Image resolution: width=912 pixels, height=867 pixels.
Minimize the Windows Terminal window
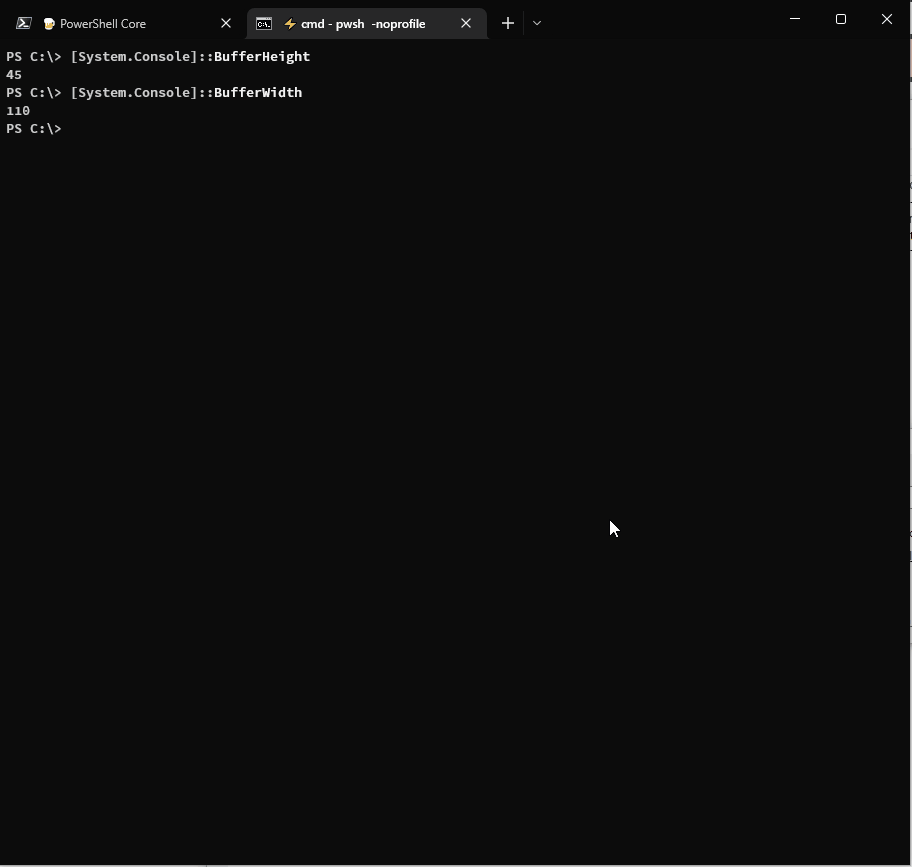pos(794,19)
